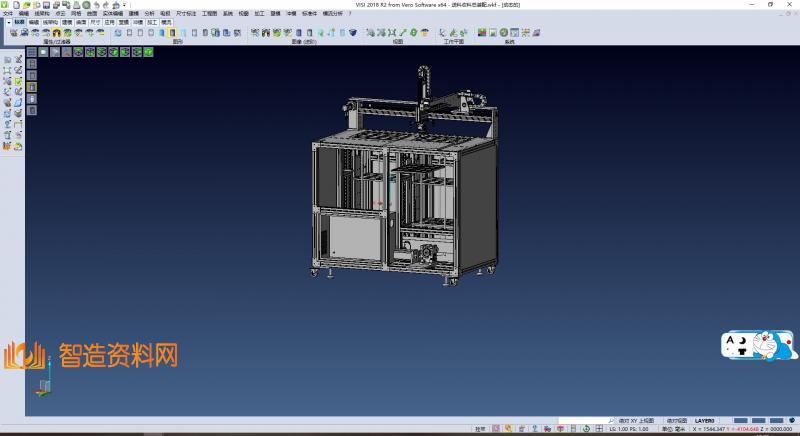Click first icon in 属性/过滤器 ribbon group
The height and width of the screenshot is (436, 800).
click(x=14, y=33)
